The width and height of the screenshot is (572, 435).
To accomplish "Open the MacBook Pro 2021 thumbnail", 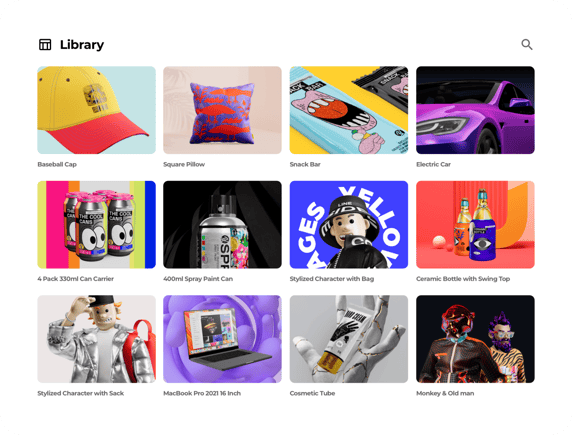I will pos(223,339).
